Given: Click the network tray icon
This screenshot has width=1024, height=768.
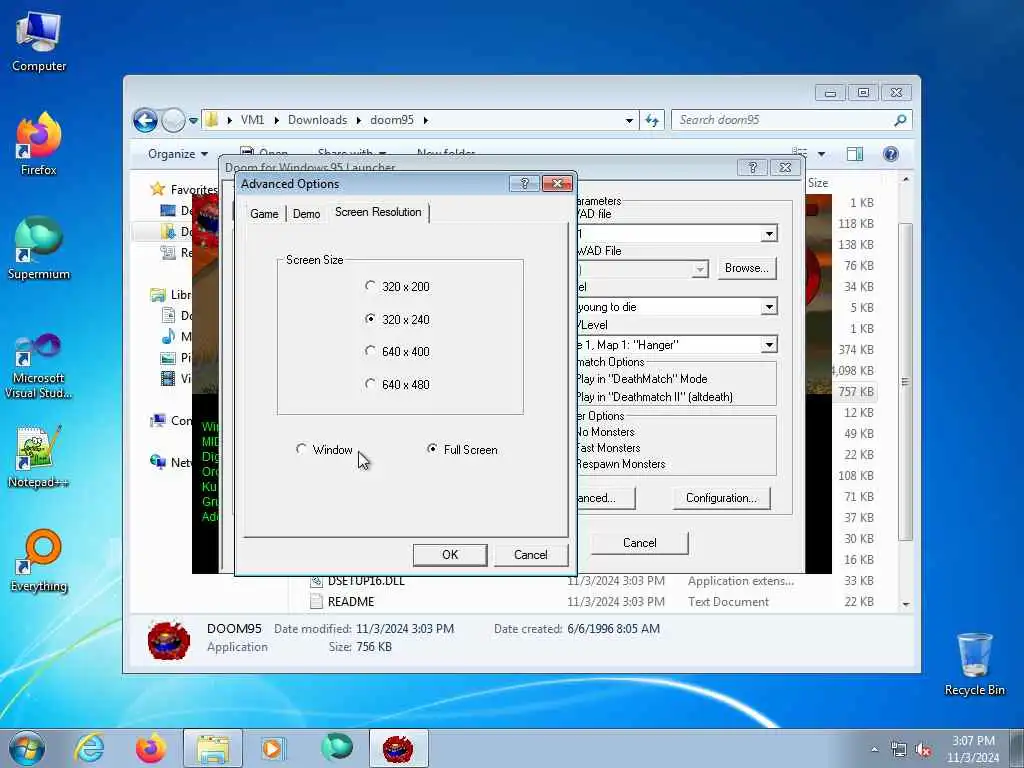Looking at the screenshot, I should pos(899,750).
